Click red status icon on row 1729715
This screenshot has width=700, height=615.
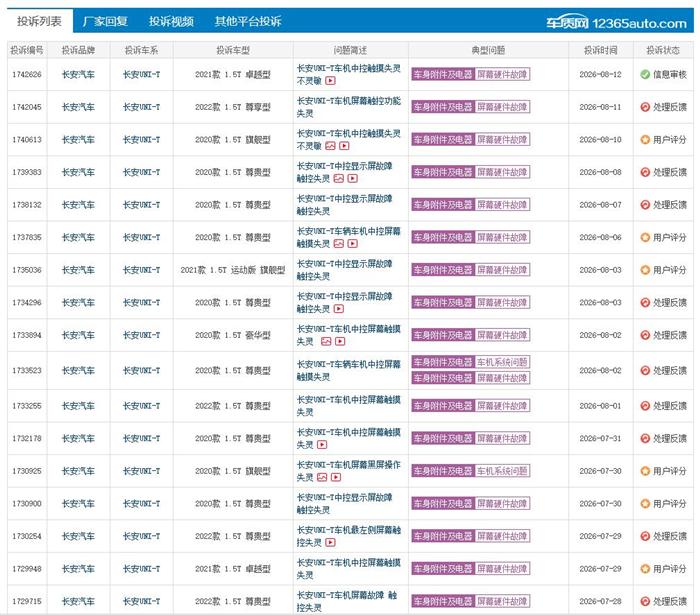coord(645,602)
